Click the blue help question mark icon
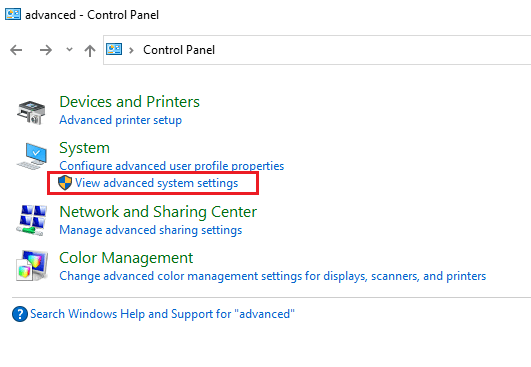This screenshot has width=531, height=367. [20, 314]
